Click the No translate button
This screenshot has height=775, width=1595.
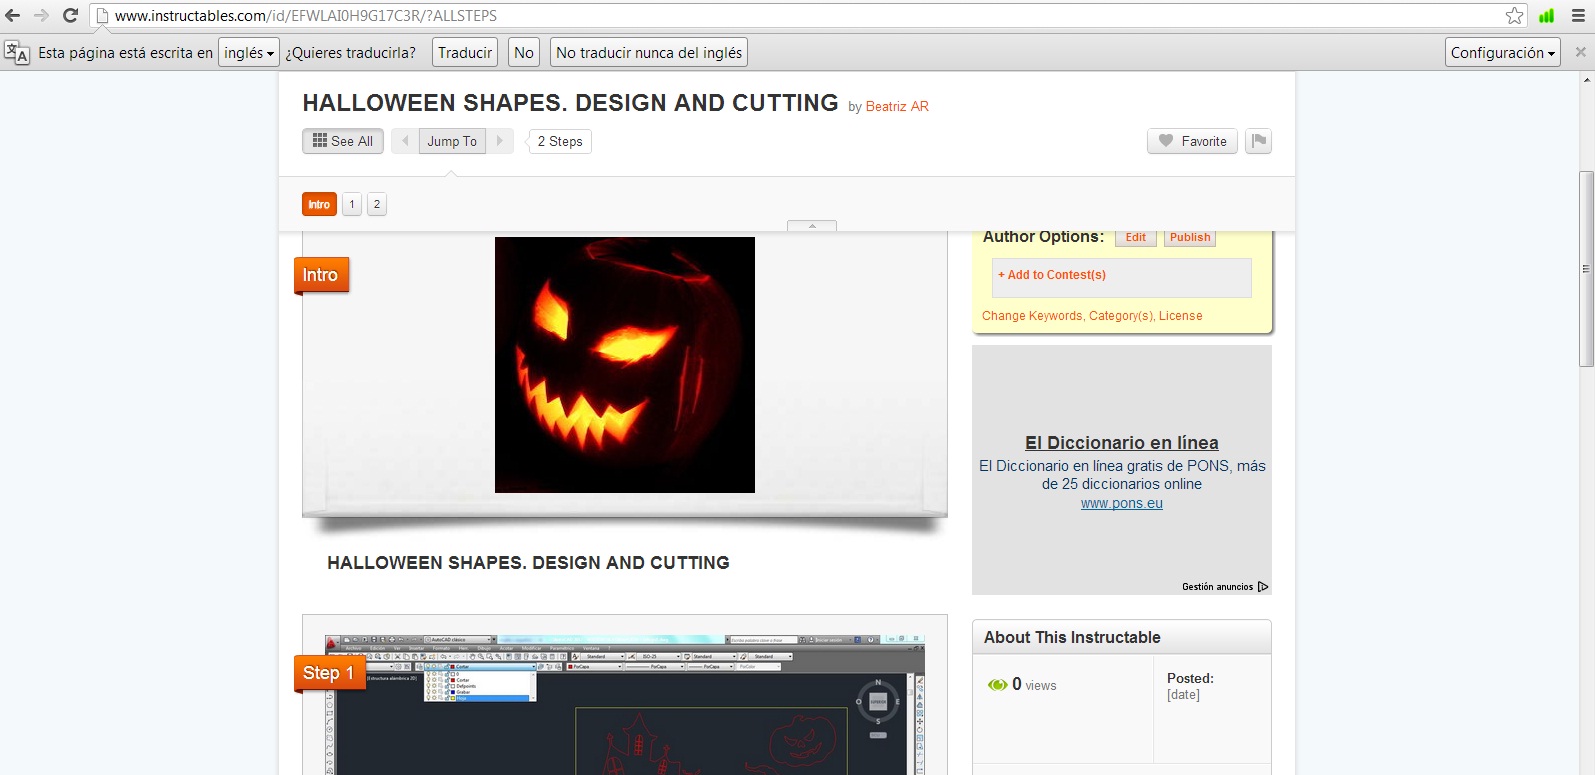tap(524, 52)
